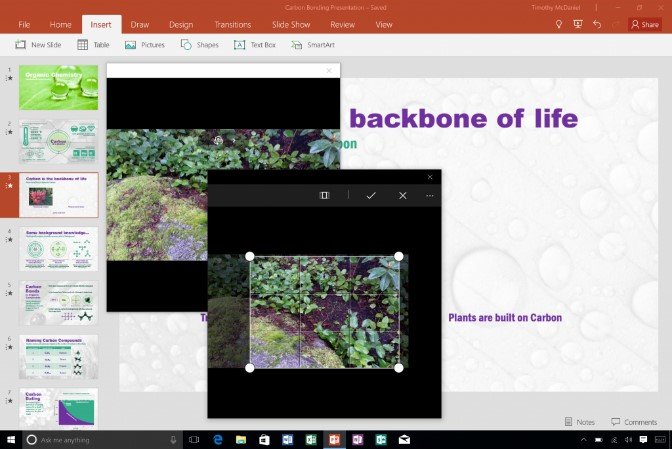Open the crop window's more options ellipsis

[430, 195]
